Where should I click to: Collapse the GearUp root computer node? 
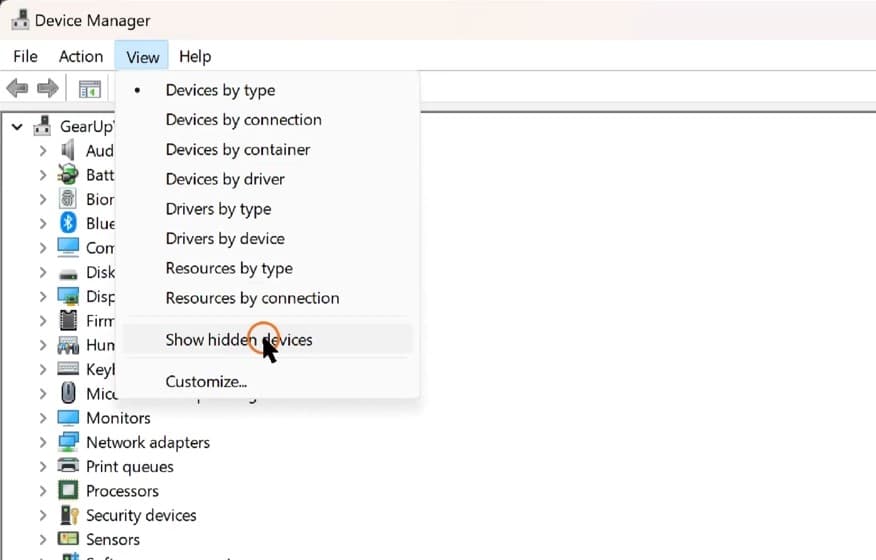18,127
